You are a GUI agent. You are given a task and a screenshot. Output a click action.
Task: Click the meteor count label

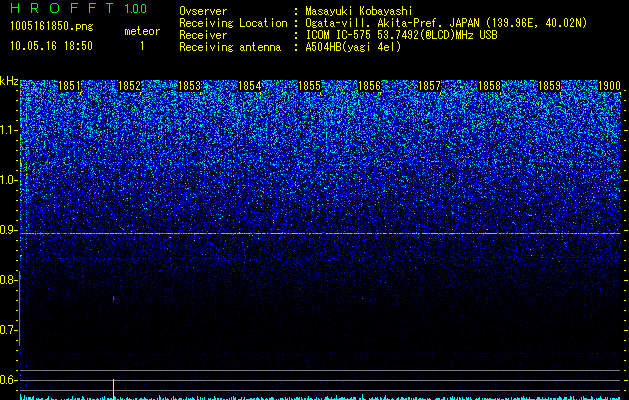(x=142, y=31)
